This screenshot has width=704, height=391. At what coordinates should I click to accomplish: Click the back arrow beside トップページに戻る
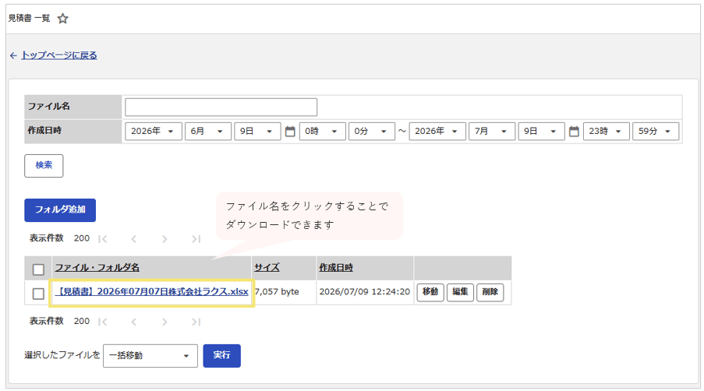coord(13,56)
